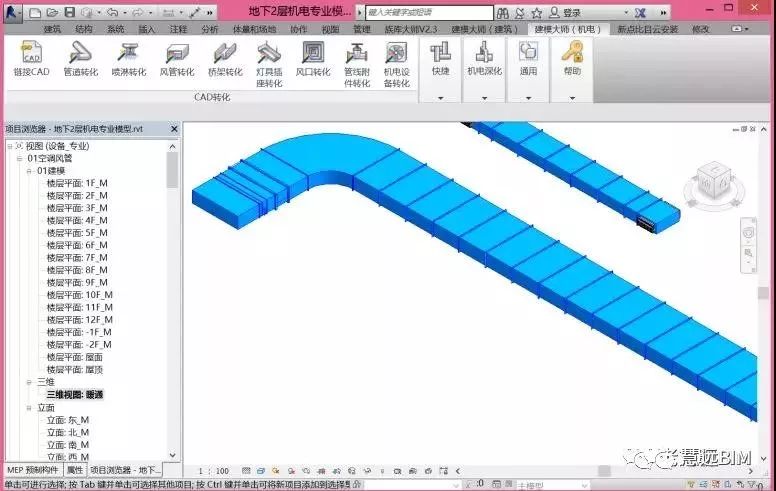The height and width of the screenshot is (491, 776).
Task: Switch to the 系统 ribbon tab
Action: 115,29
